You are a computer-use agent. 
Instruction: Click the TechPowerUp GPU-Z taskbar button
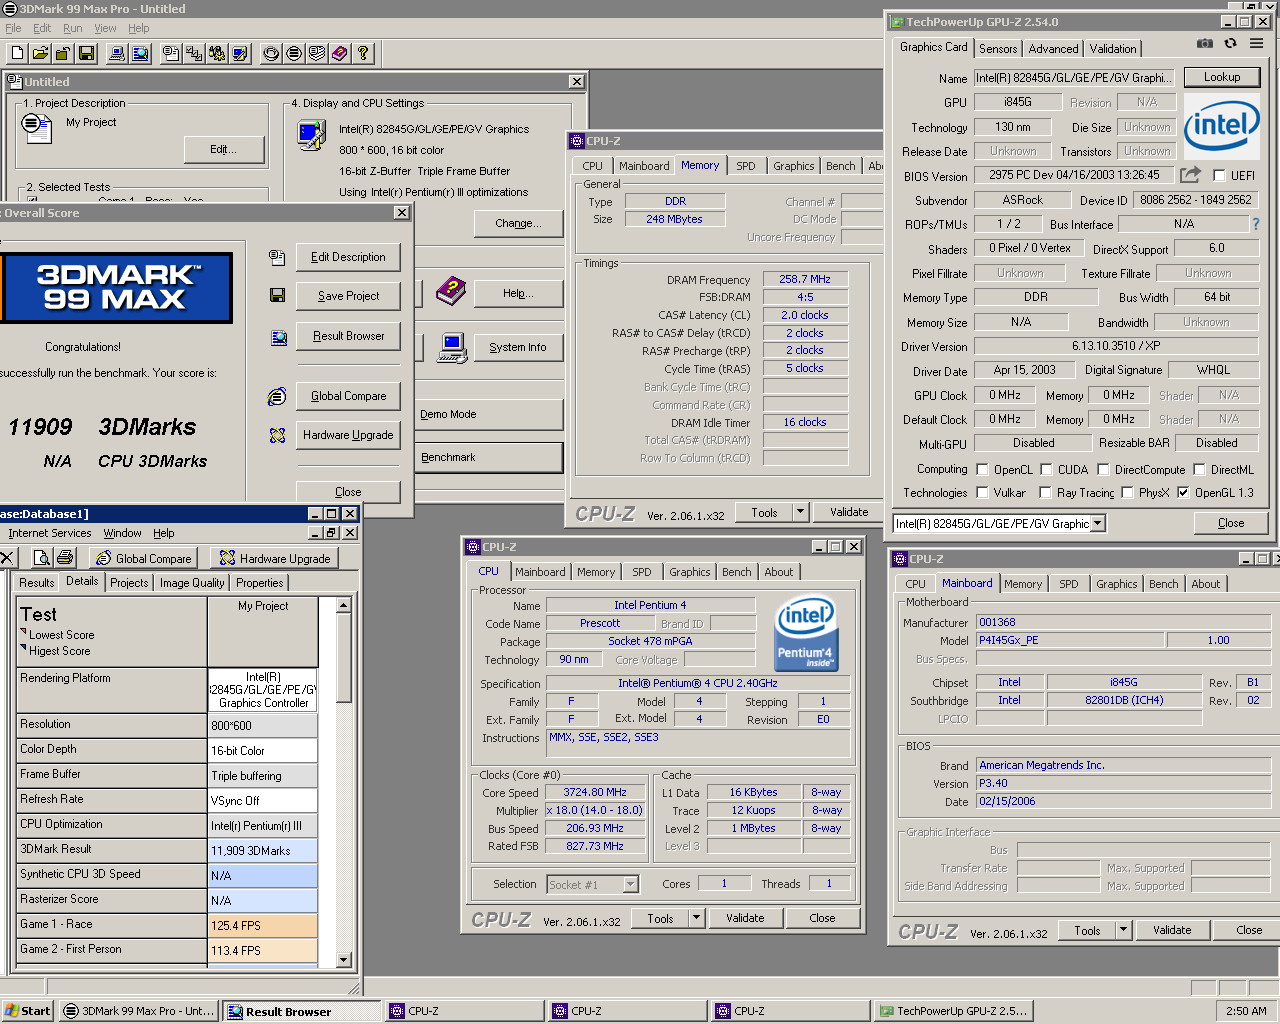pos(954,1011)
